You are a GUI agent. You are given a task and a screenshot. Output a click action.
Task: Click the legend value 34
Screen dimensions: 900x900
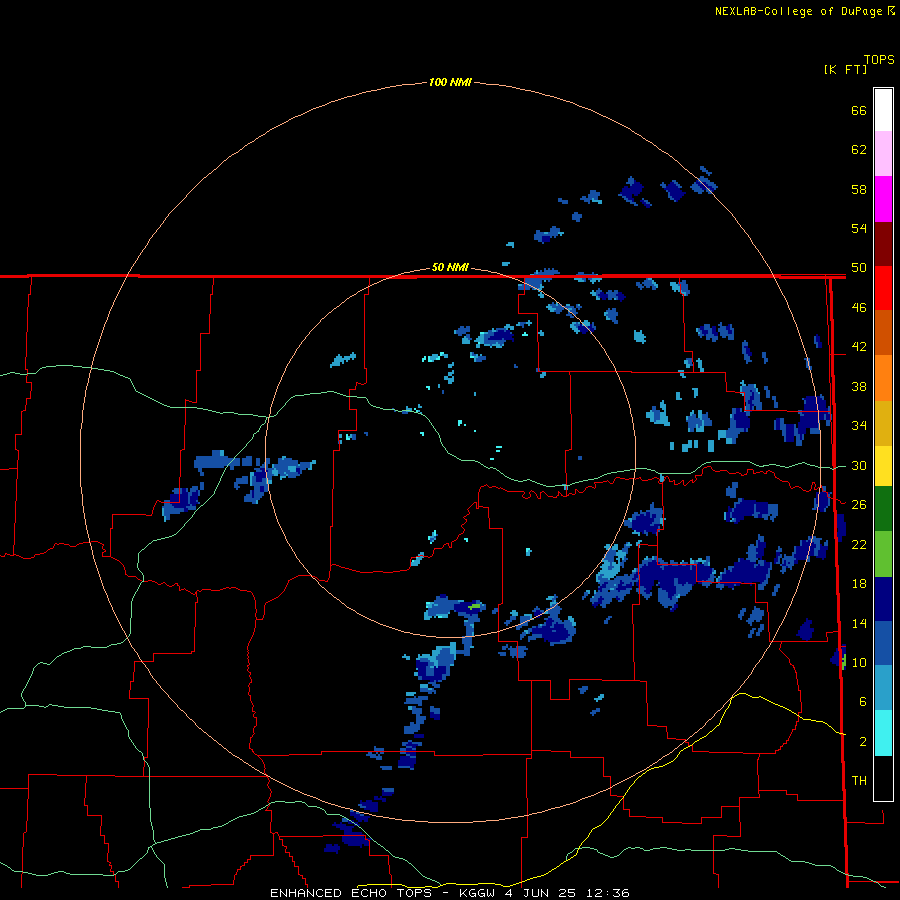coord(859,425)
